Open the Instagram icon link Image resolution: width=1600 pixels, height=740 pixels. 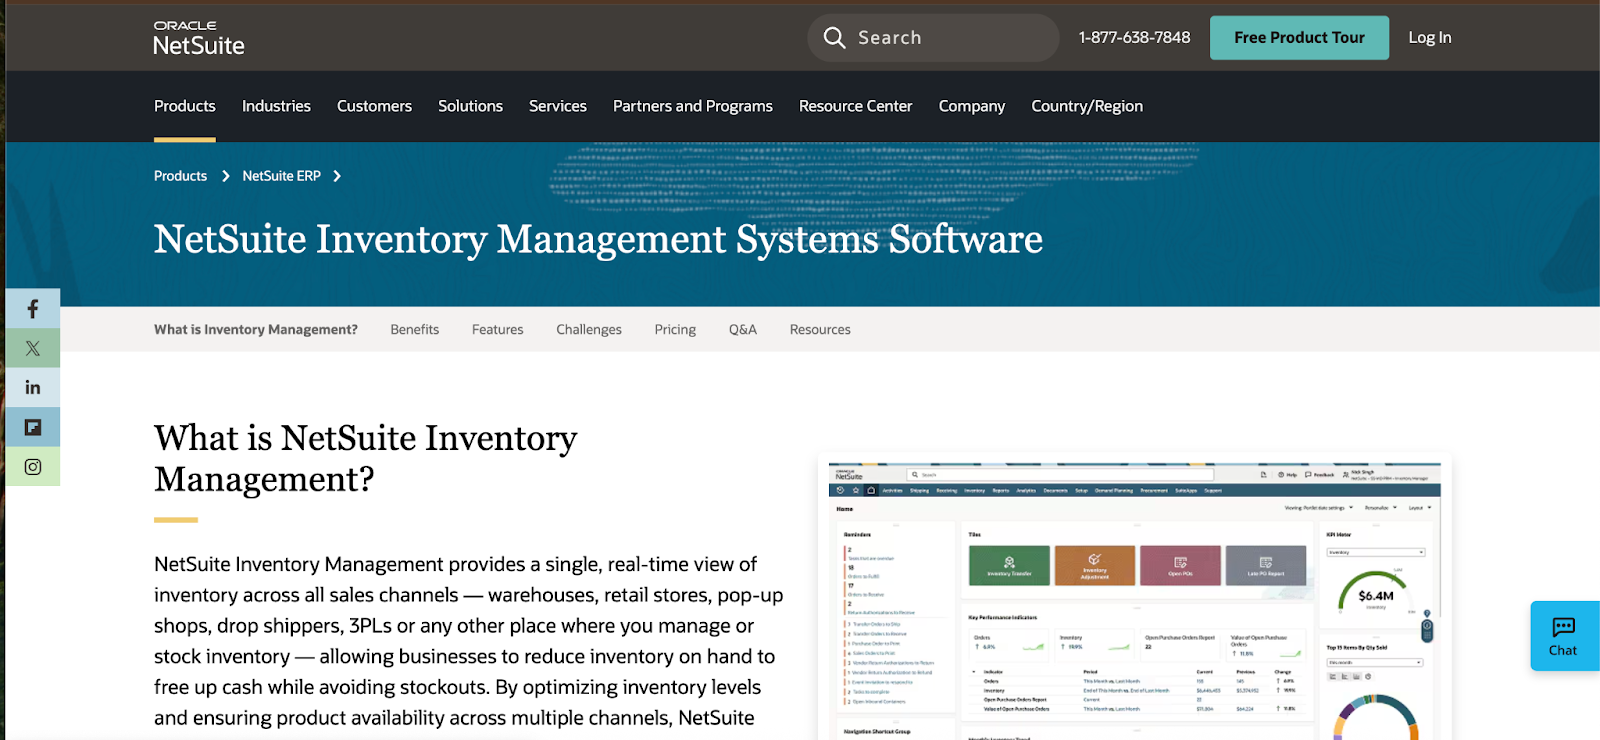[x=32, y=466]
